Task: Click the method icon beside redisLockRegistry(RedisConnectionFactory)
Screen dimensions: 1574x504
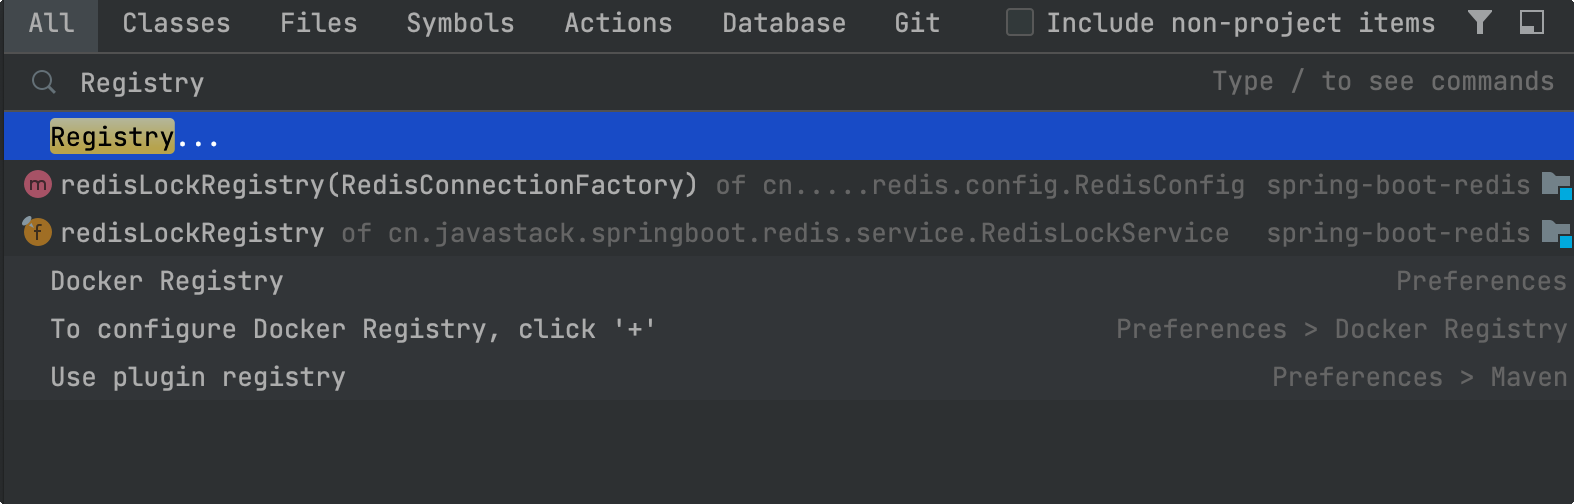Action: coord(37,184)
